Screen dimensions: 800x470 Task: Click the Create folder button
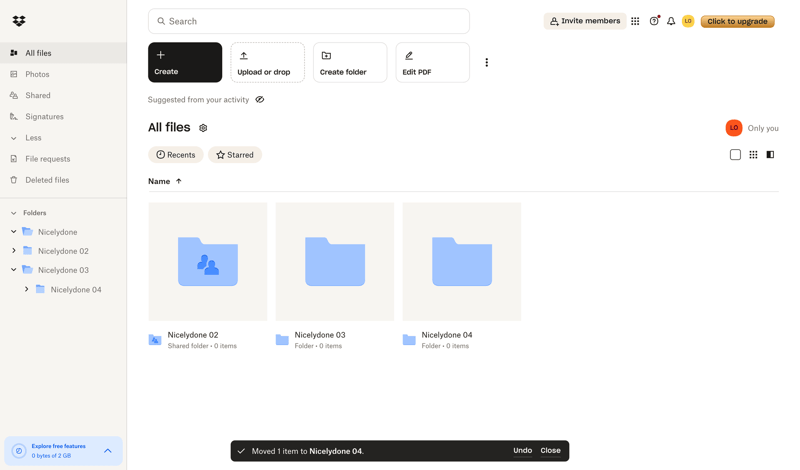click(x=350, y=62)
